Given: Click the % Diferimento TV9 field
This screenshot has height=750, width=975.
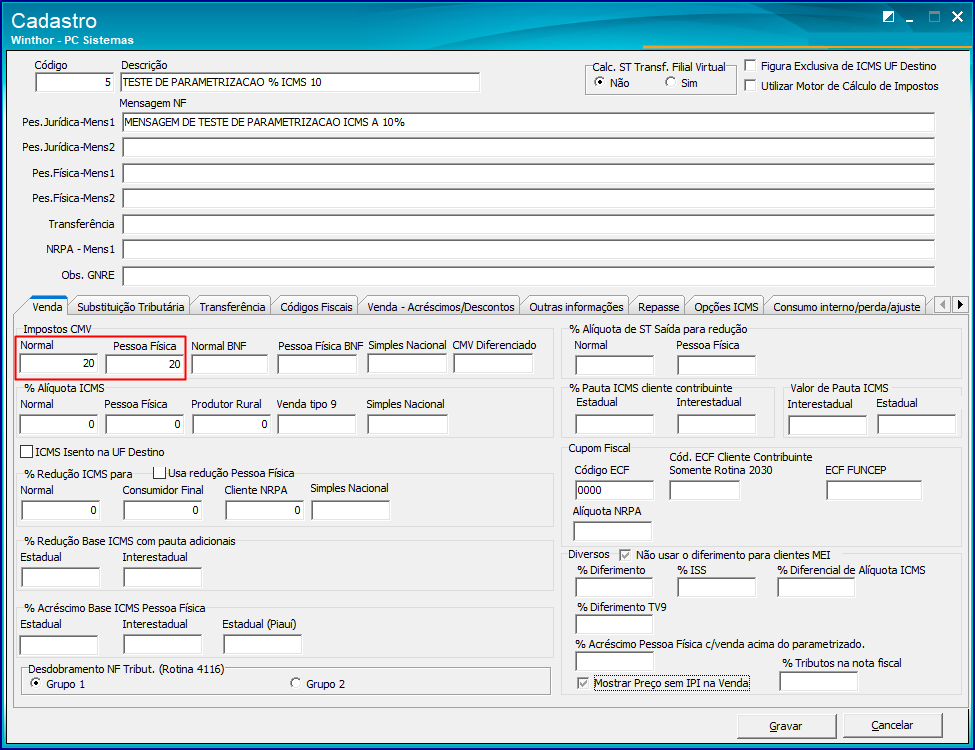Looking at the screenshot, I should [614, 624].
